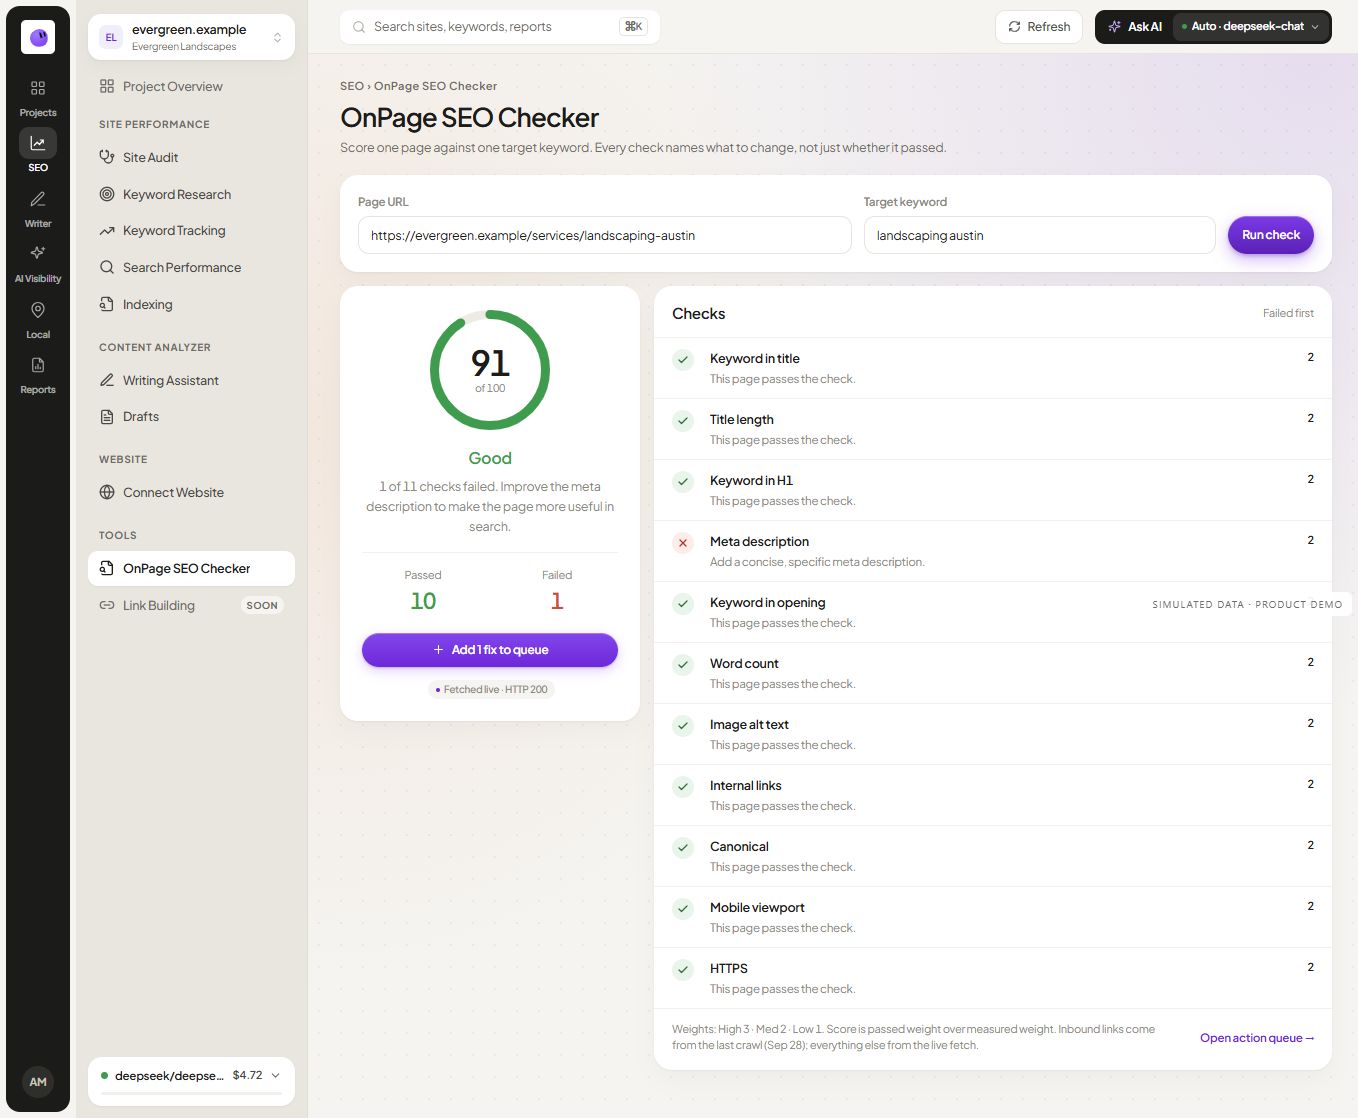Click the usage bar under deepseek model

[191, 1094]
